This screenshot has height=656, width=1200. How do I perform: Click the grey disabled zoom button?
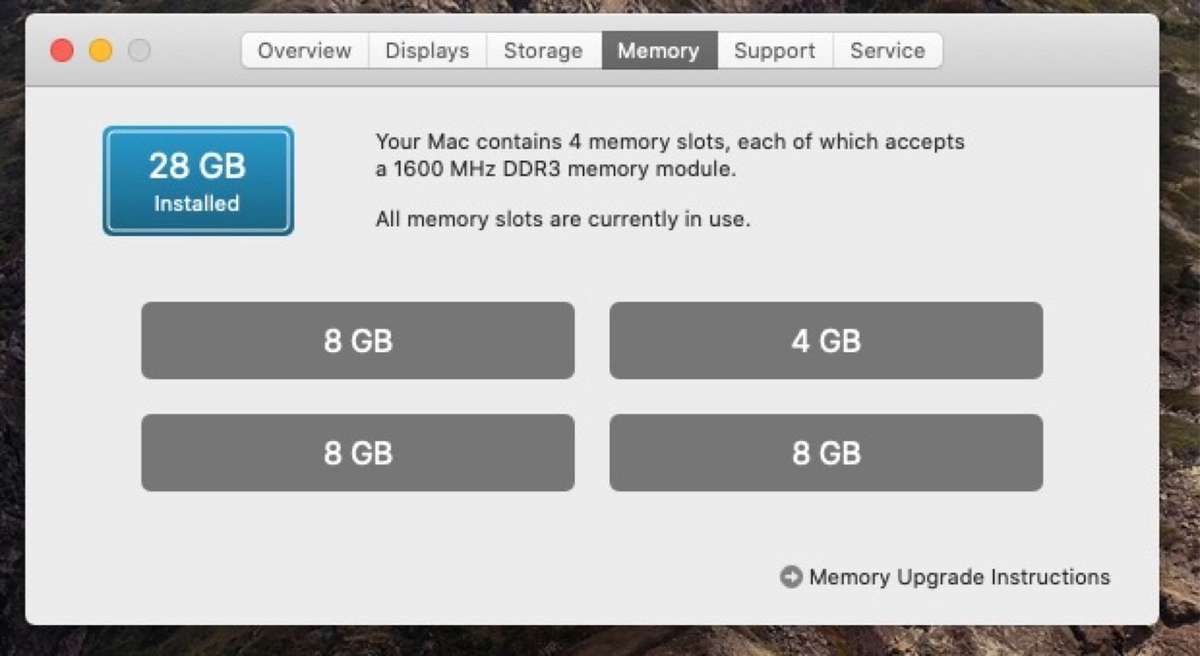139,50
